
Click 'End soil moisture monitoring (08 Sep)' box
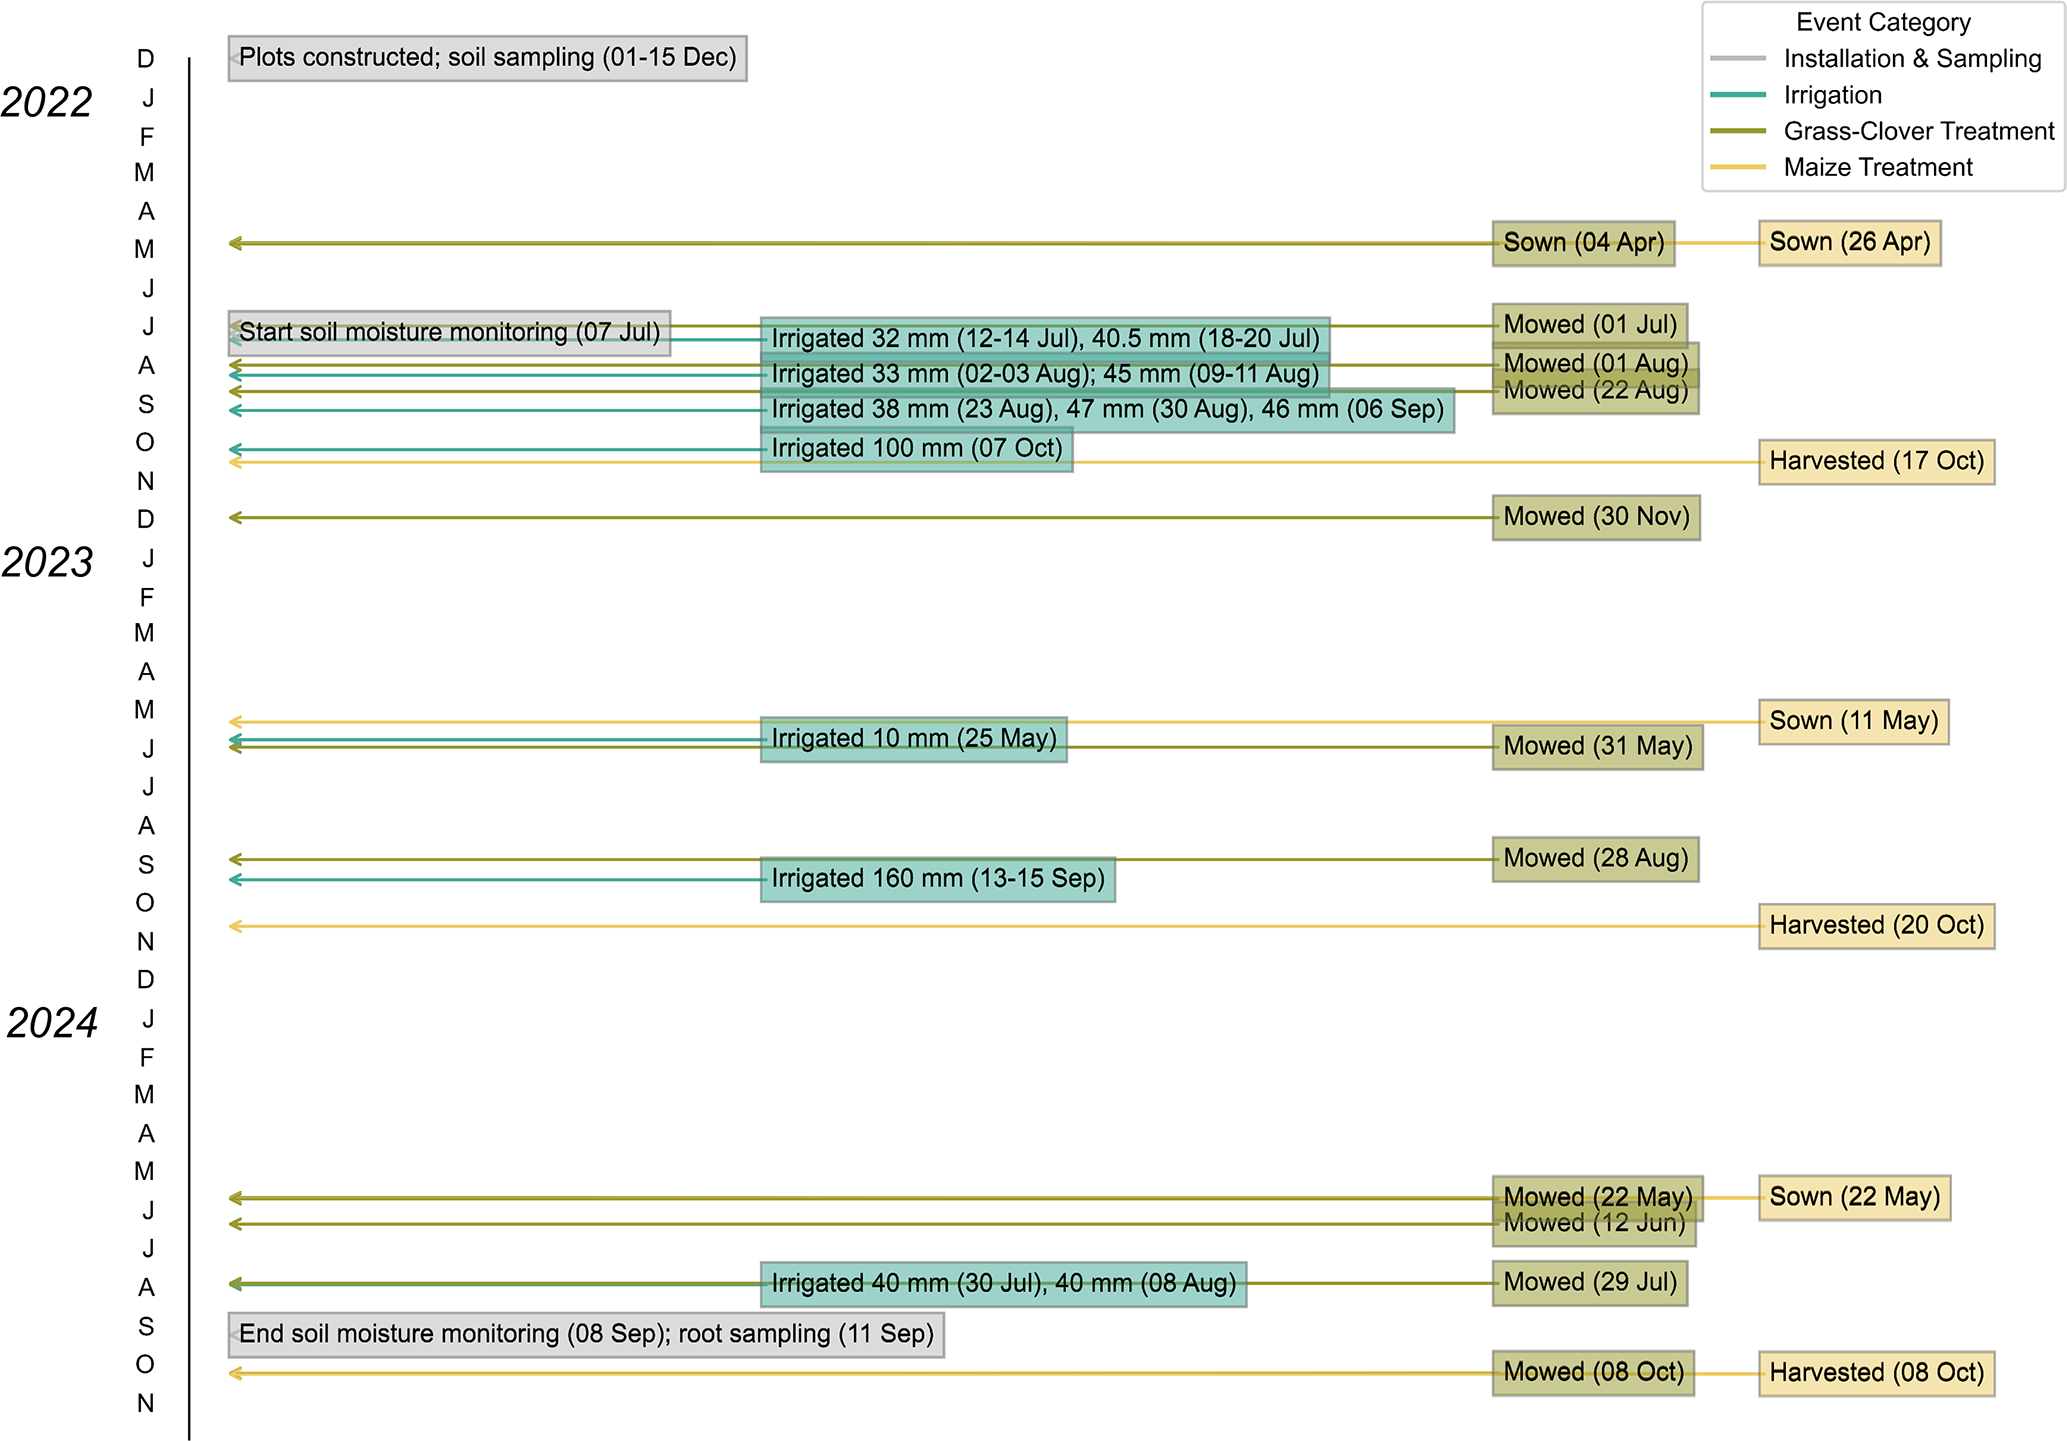[585, 1334]
